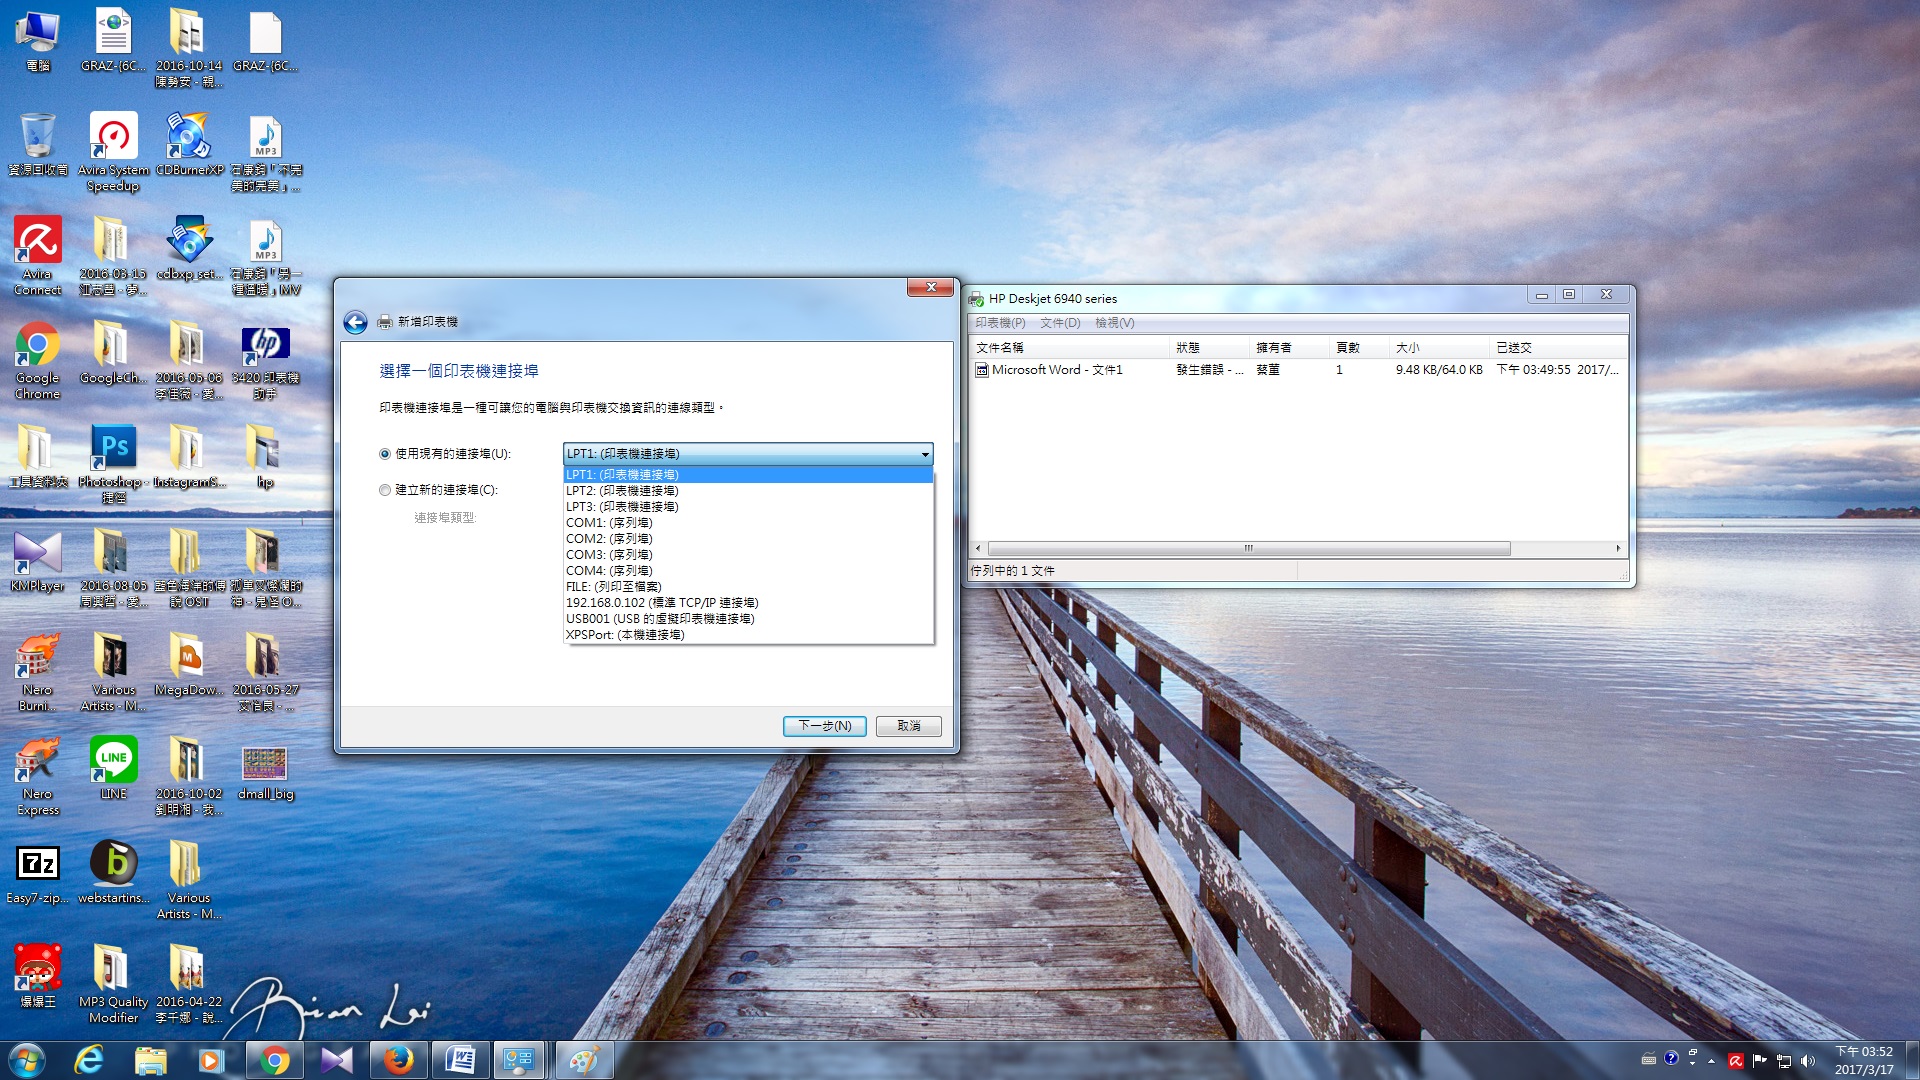Open the Recycle Bin desktop icon
This screenshot has width=1920, height=1080.
(x=38, y=145)
